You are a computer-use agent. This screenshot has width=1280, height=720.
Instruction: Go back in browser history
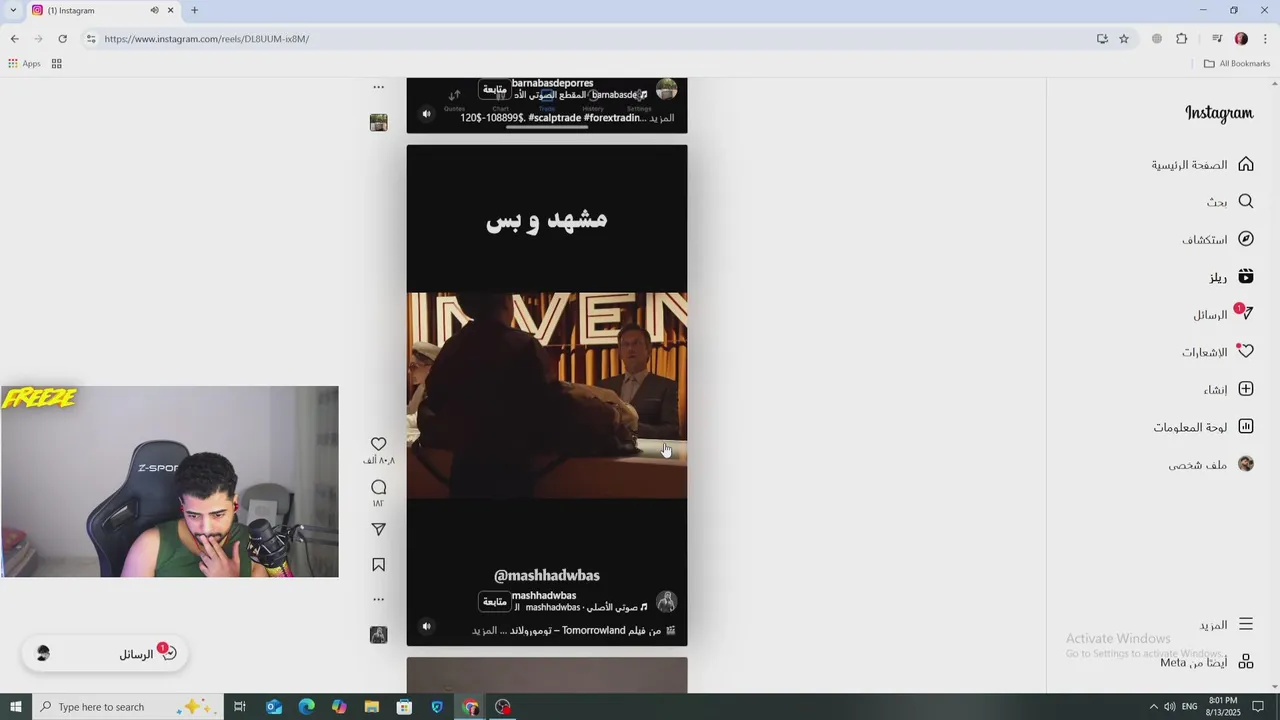[14, 38]
